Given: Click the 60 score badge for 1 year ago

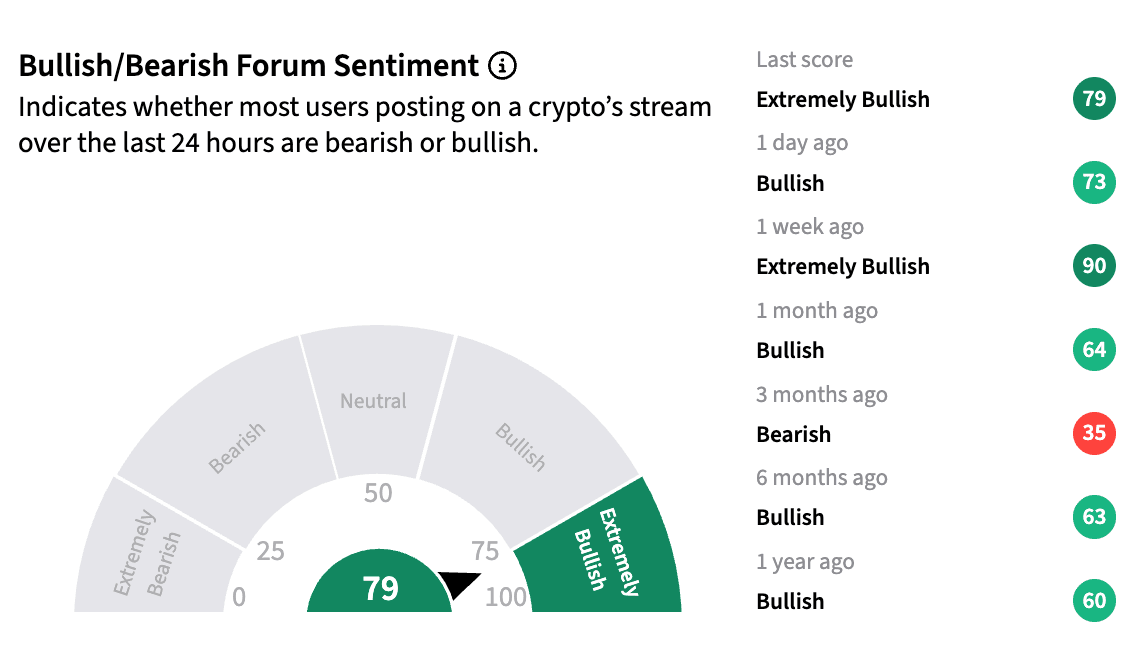Looking at the screenshot, I should click(1094, 600).
